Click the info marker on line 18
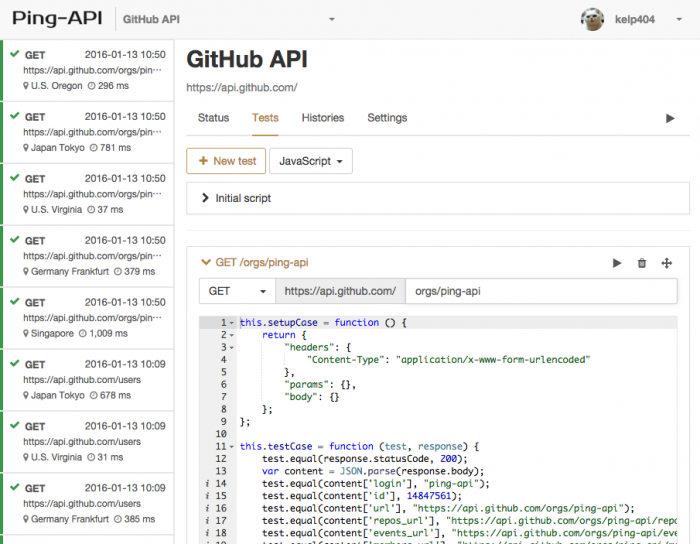700x544 pixels. pos(207,533)
